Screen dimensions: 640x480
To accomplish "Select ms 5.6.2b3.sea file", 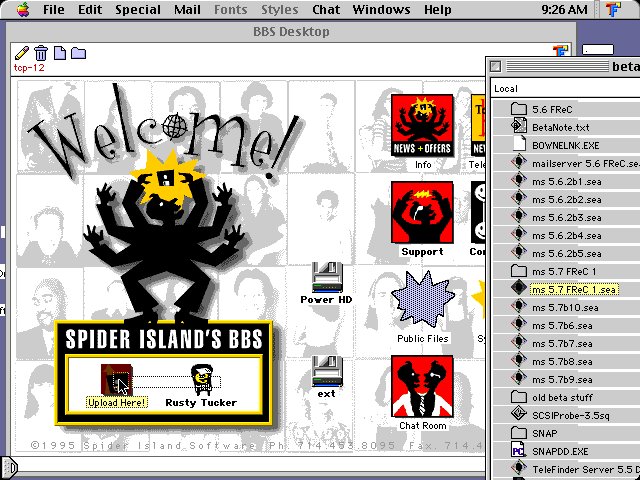I will coord(566,217).
